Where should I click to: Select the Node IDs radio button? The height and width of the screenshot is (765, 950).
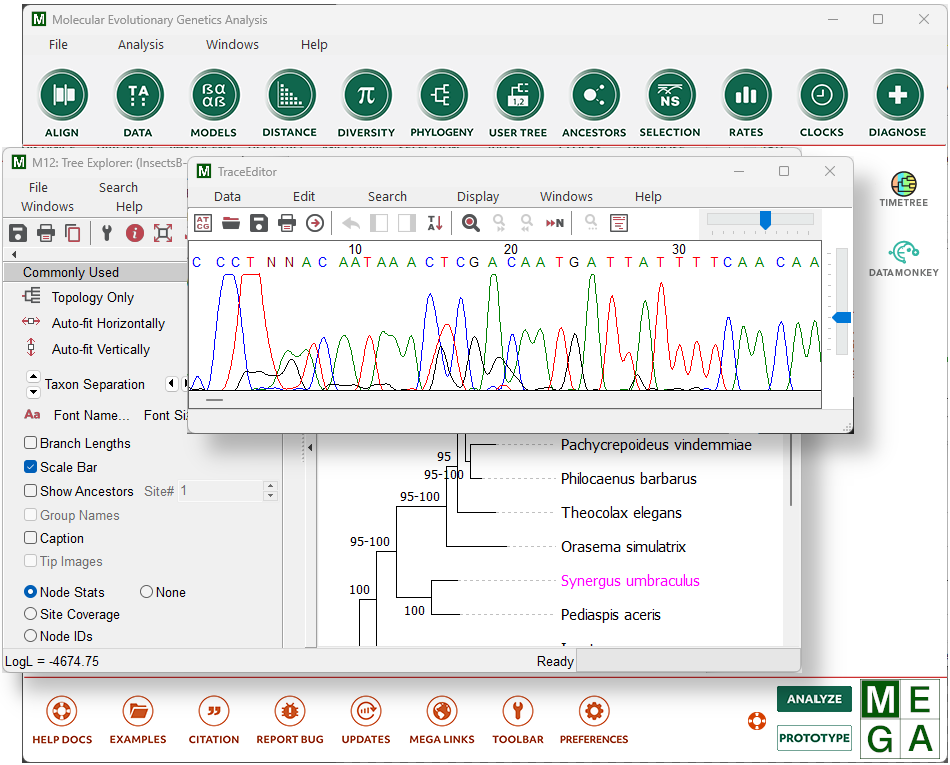(30, 636)
